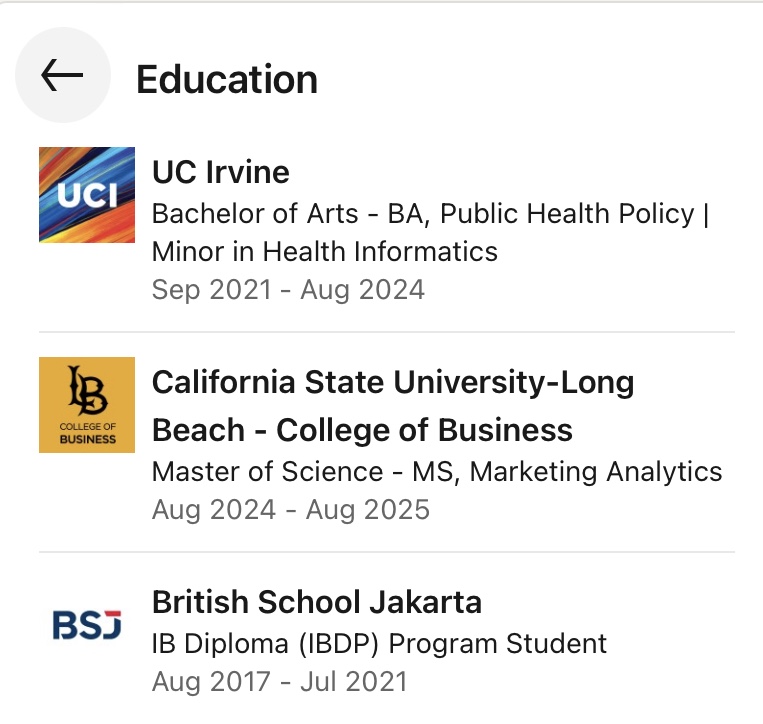Click the 'Minor in Health Informatics' line

pos(325,251)
